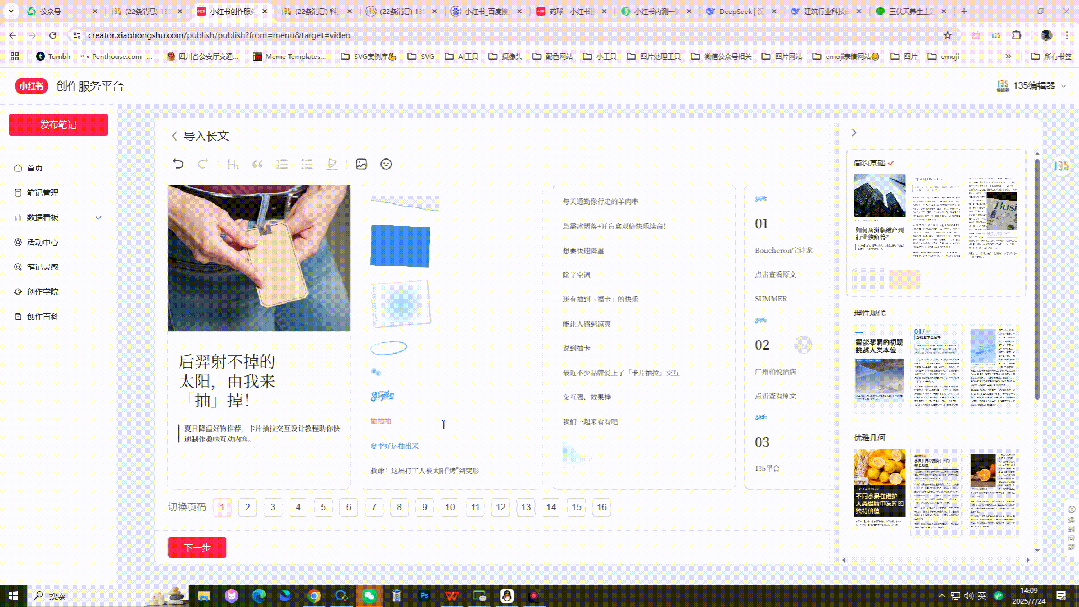Image resolution: width=1079 pixels, height=607 pixels.
Task: Apply H1 heading formatting icon
Action: (x=233, y=165)
